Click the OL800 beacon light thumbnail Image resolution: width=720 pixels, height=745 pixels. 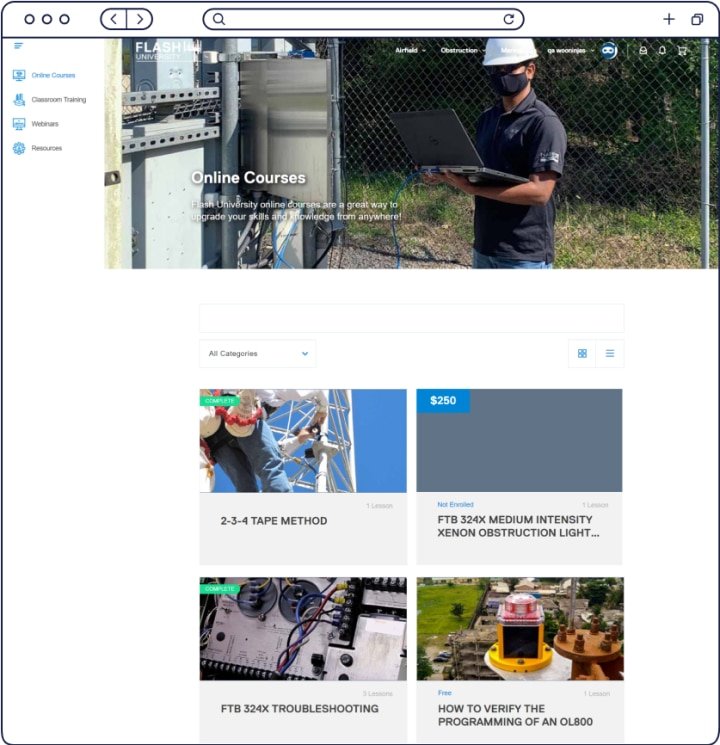(520, 629)
